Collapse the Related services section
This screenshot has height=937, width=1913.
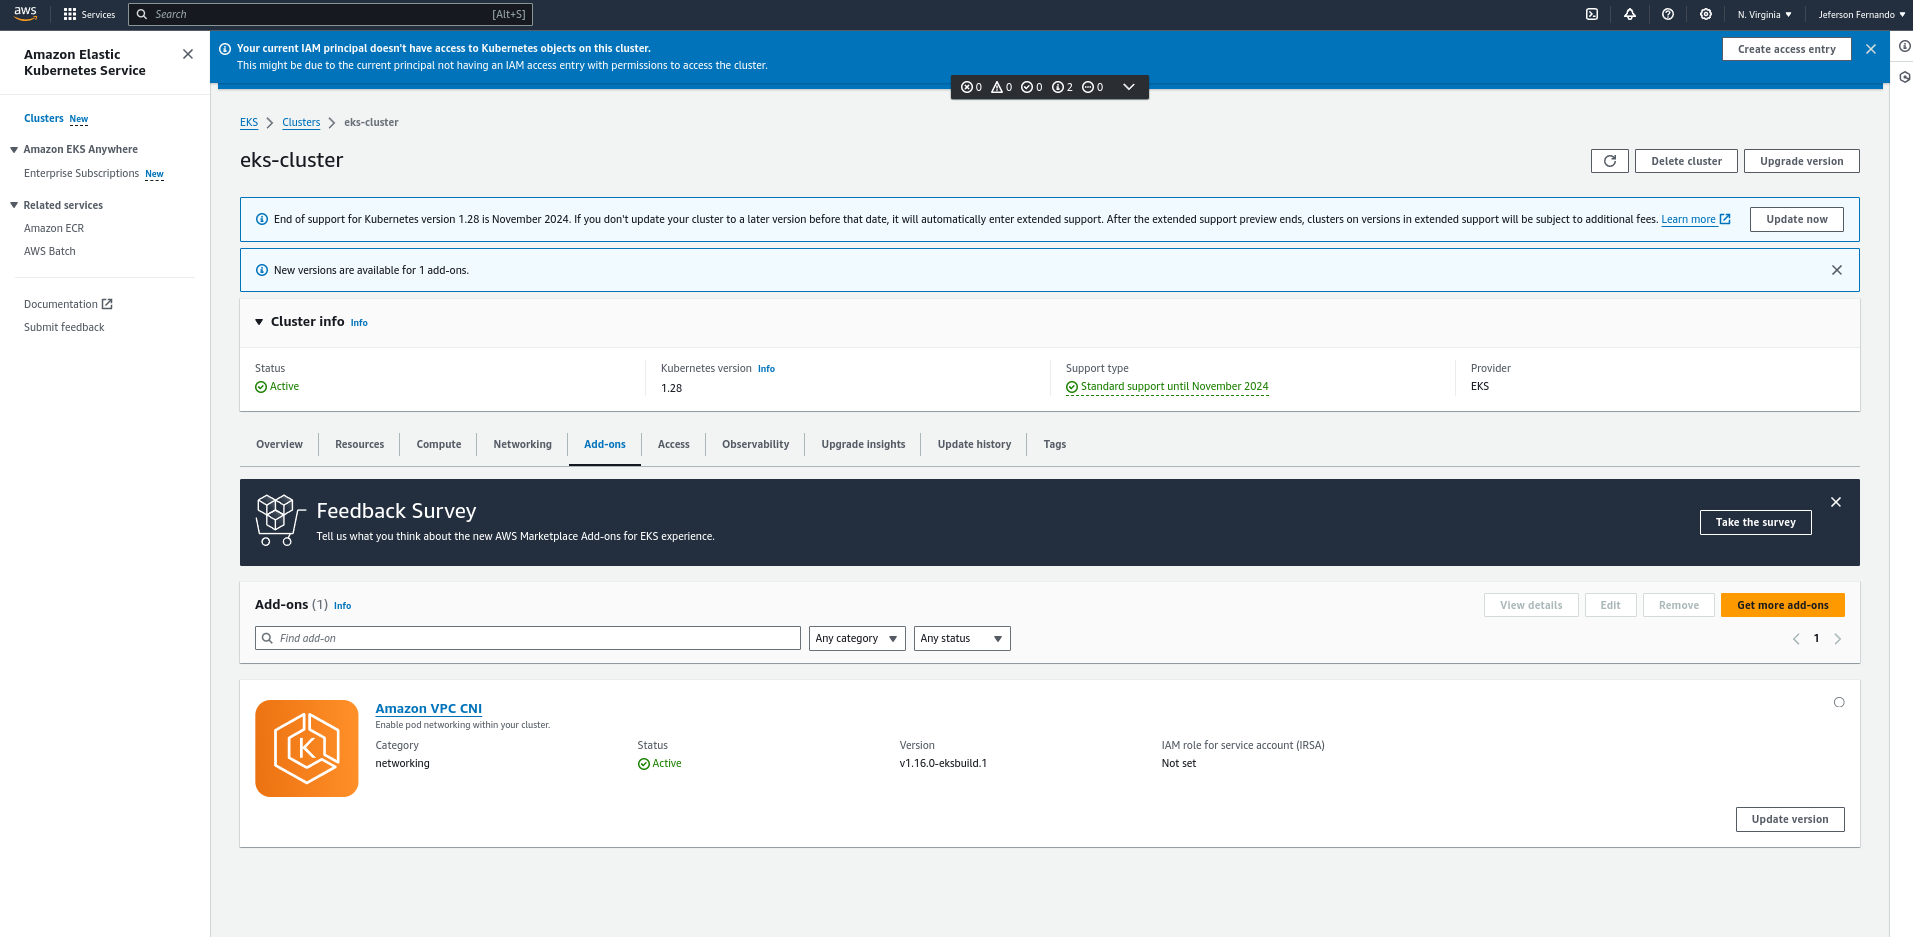point(14,205)
